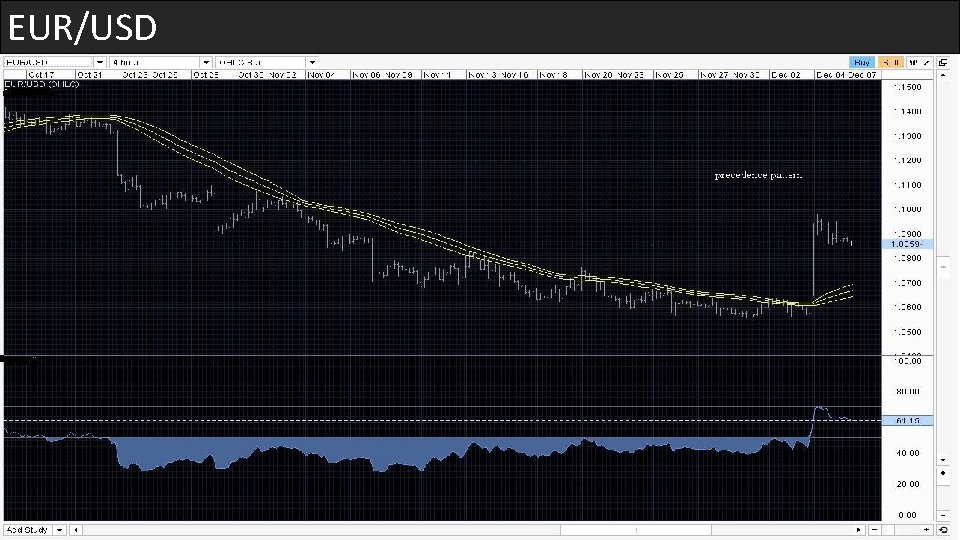Zoom out with the minus button beside the horizontal scrollbar

pos(874,530)
